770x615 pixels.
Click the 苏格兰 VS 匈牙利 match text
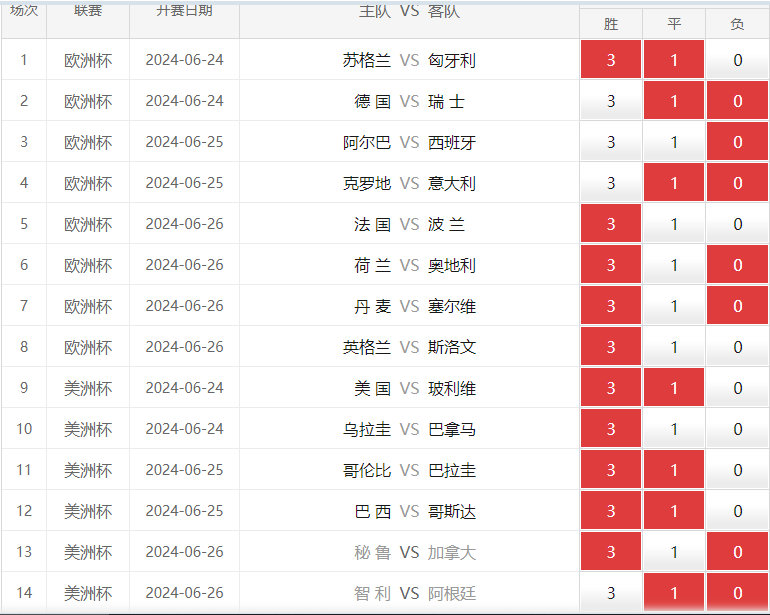409,60
